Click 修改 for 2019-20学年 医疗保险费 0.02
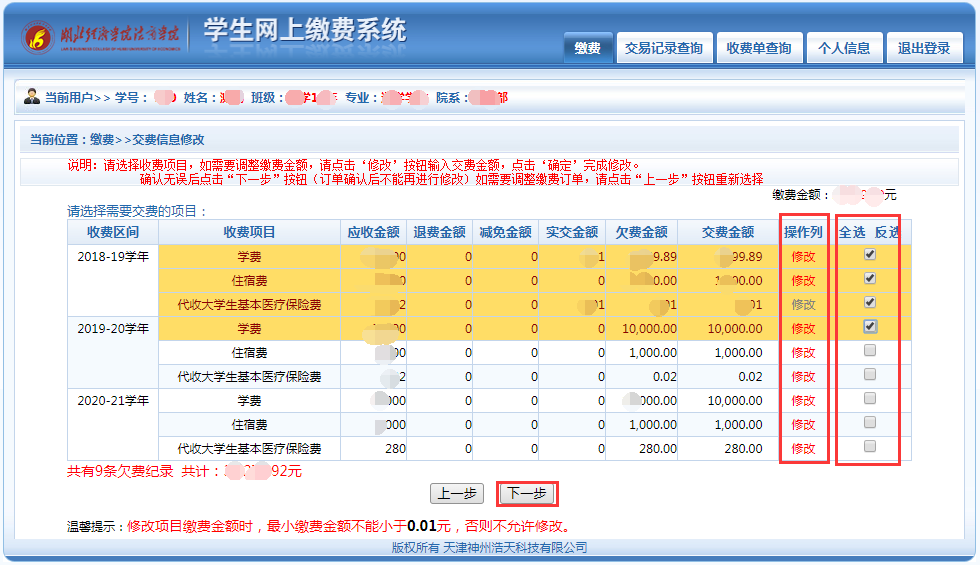 coord(803,377)
